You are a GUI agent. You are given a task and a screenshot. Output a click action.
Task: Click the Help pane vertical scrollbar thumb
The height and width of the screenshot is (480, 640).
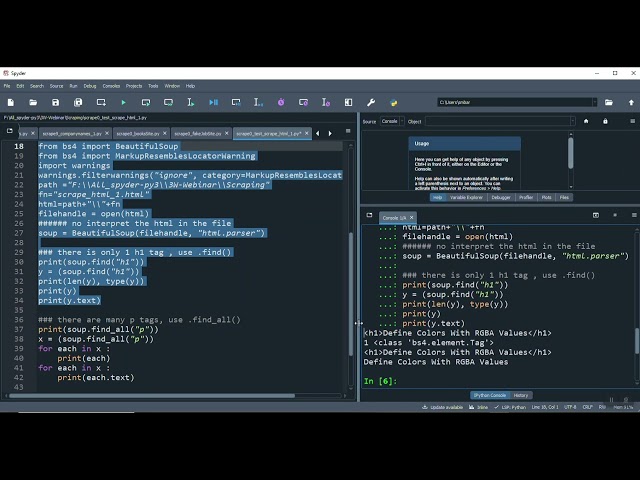tap(571, 153)
